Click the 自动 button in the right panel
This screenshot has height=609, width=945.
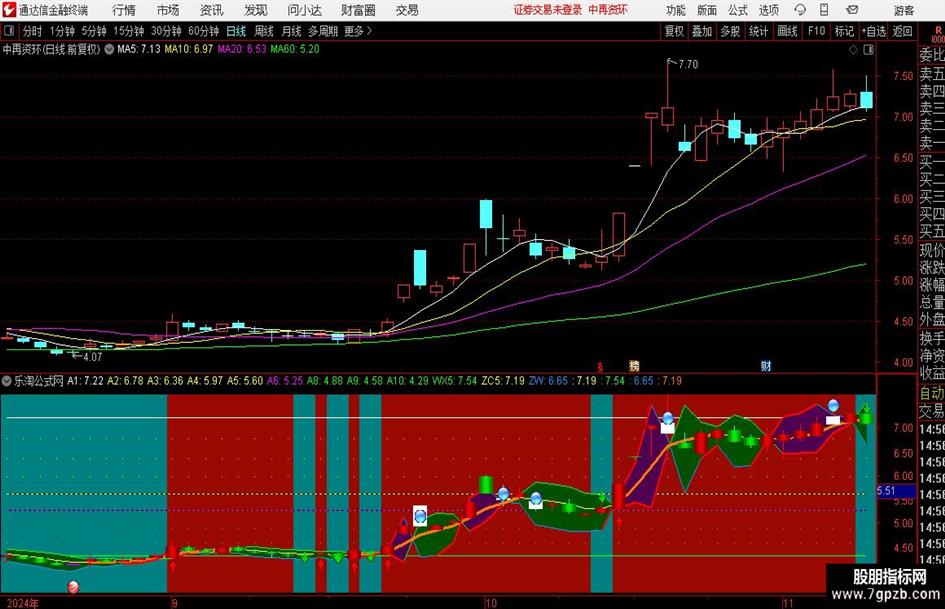[932, 393]
